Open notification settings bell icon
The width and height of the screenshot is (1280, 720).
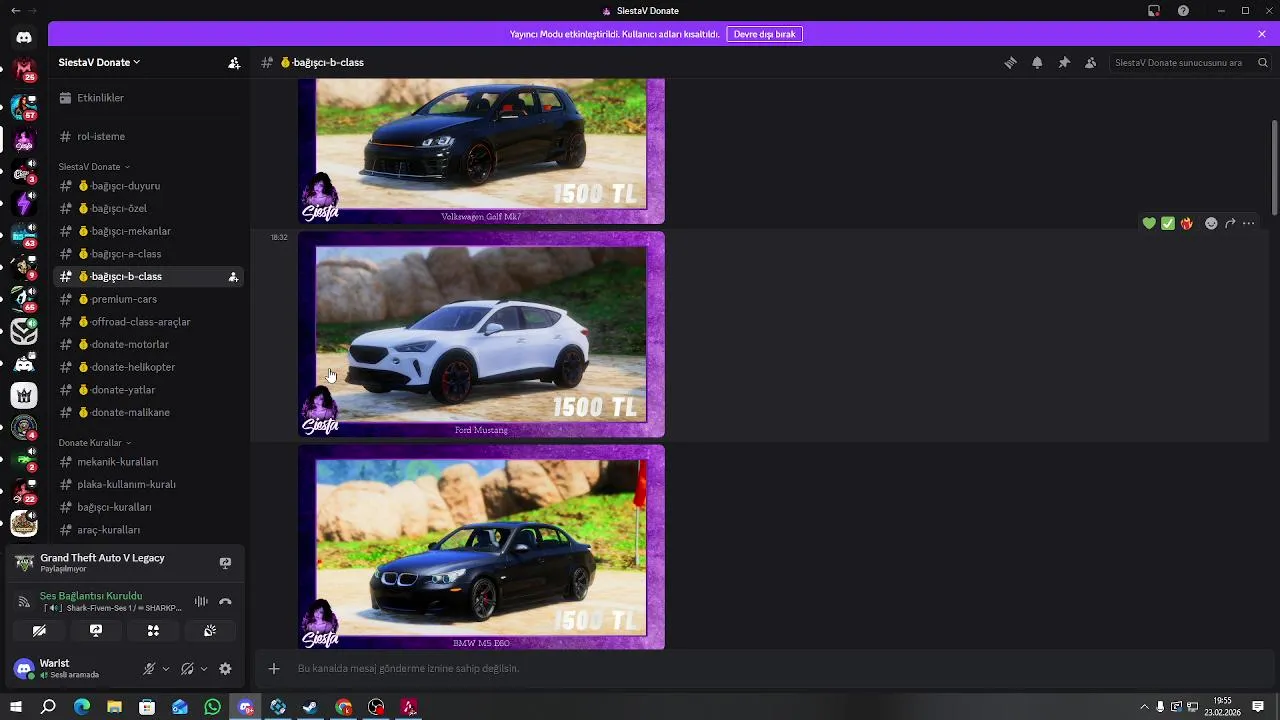click(1037, 62)
